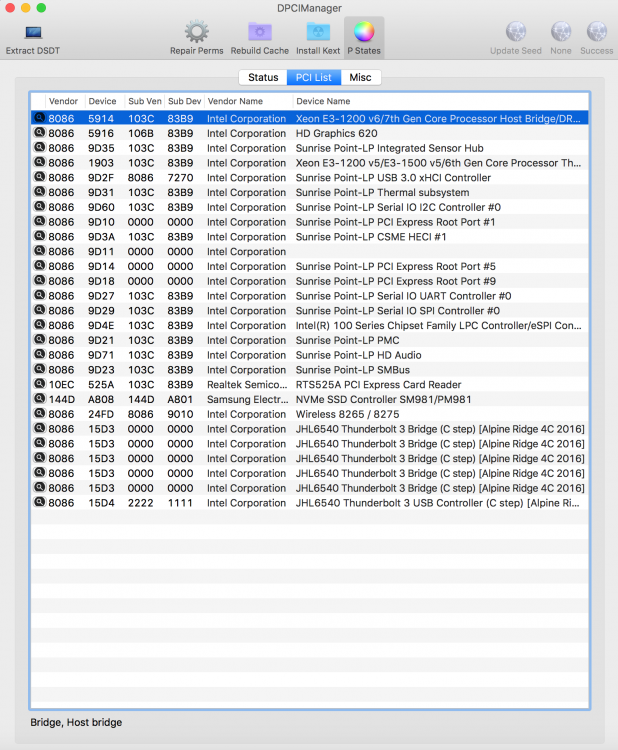Click magnifier icon for Wireless 8265 / 8275
The image size is (618, 750).
(x=39, y=414)
